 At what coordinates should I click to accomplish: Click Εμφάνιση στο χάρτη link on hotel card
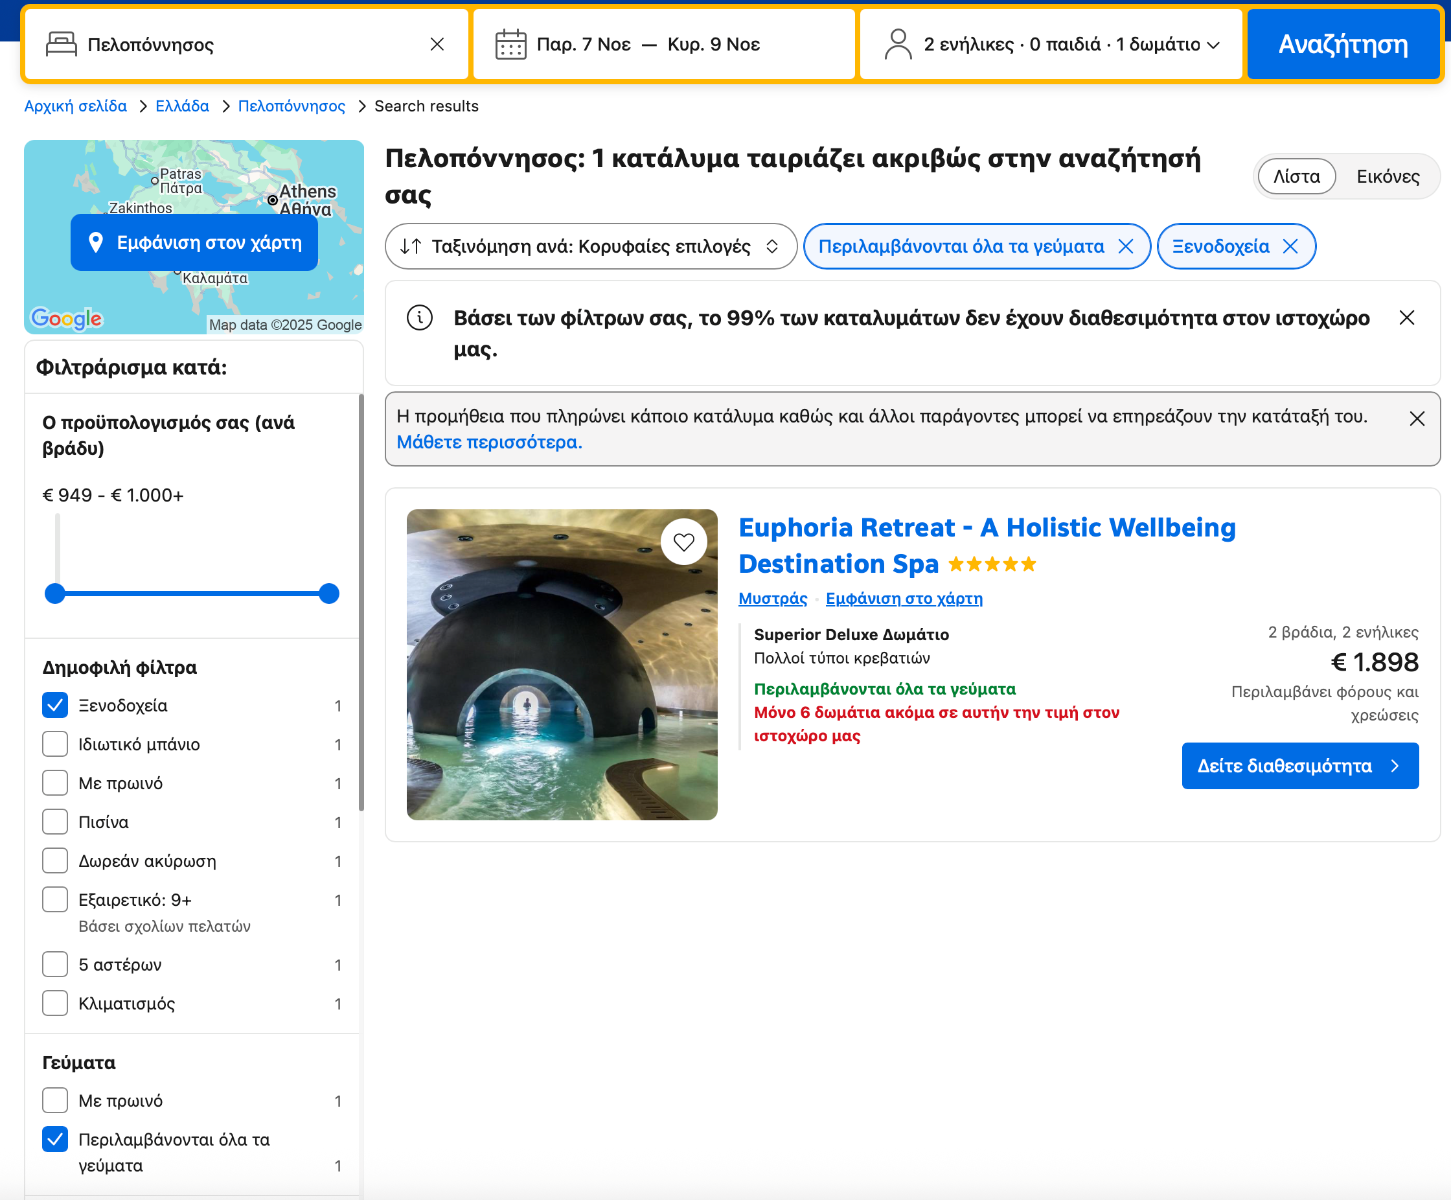click(x=904, y=599)
